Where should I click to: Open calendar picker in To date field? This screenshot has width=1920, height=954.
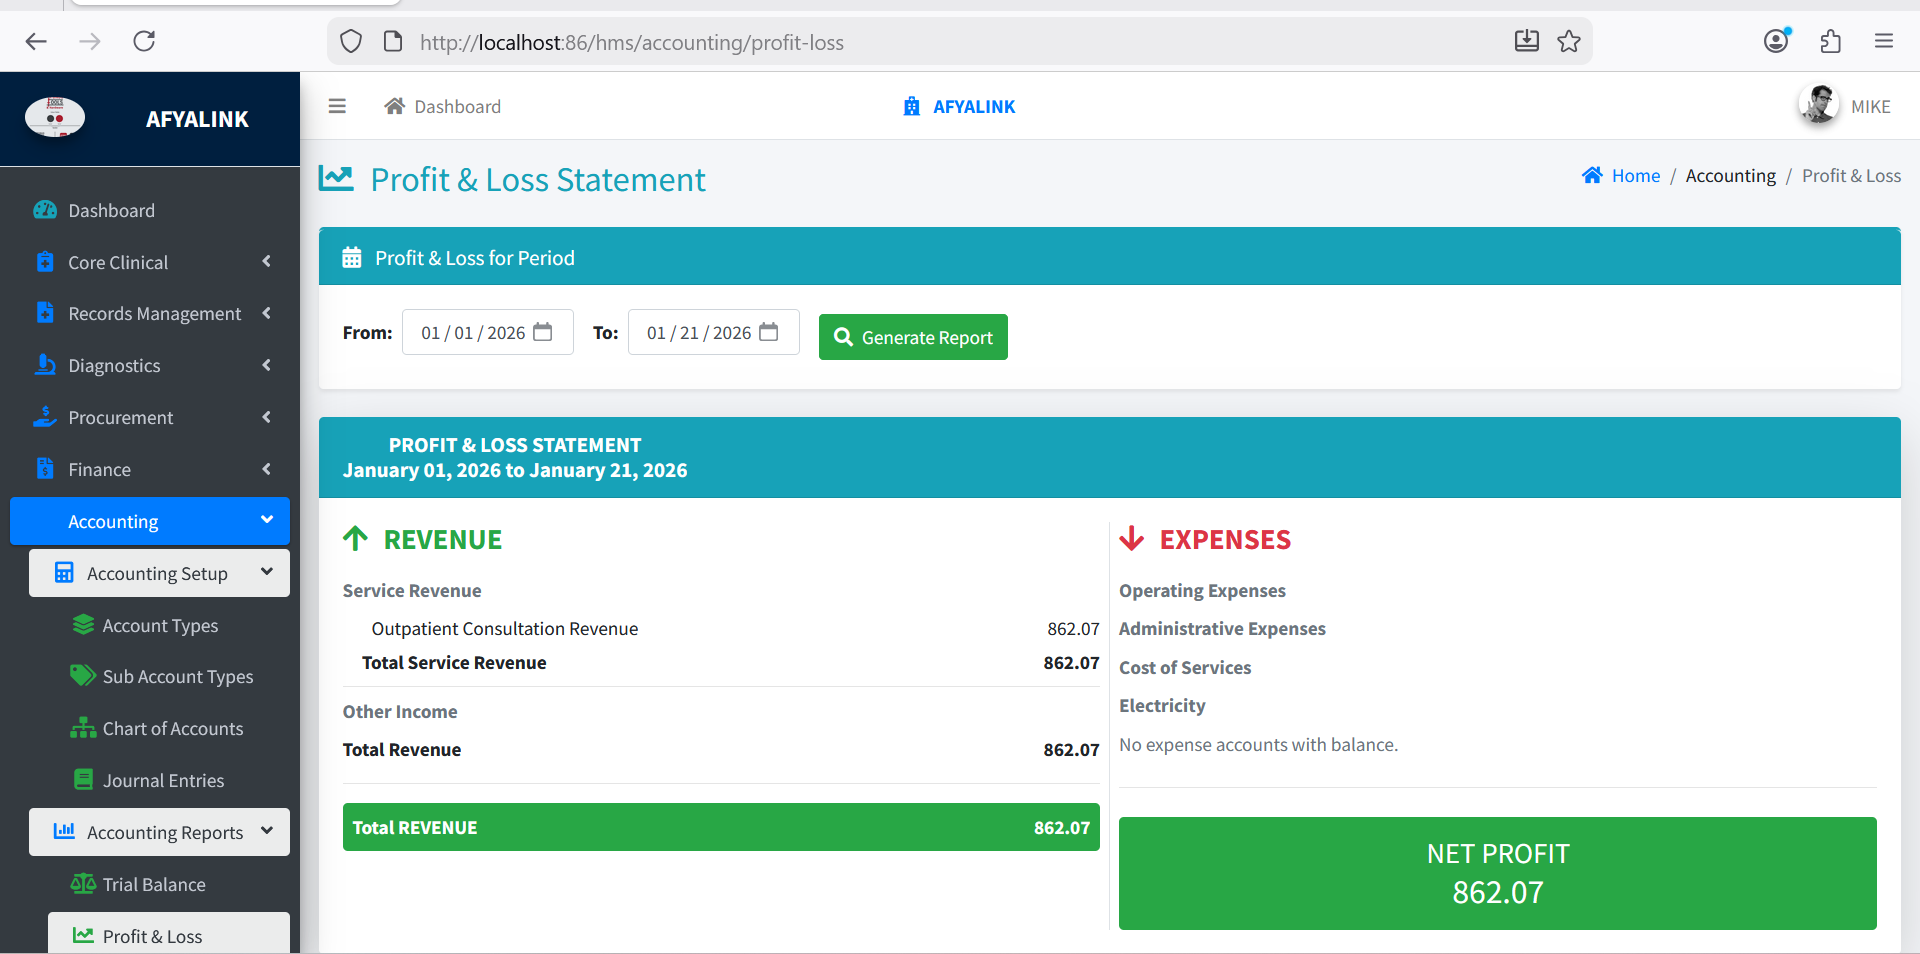point(769,332)
